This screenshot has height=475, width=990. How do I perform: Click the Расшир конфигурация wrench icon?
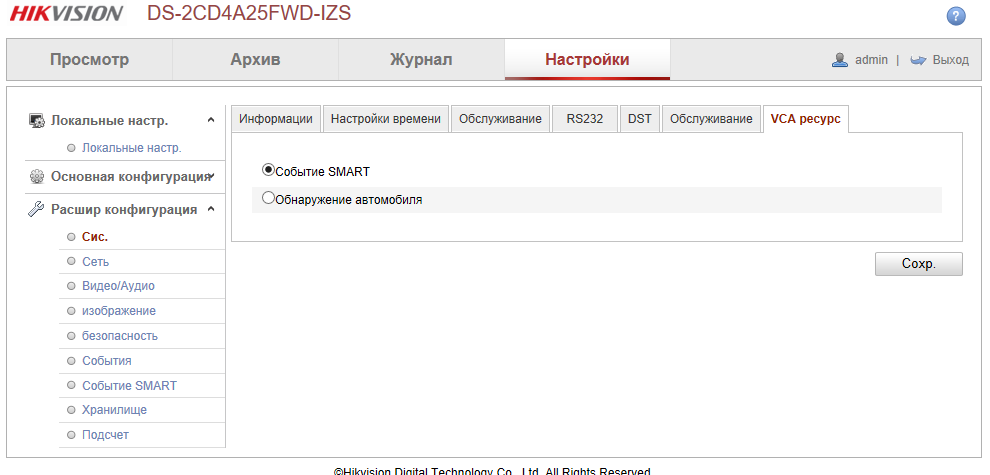pyautogui.click(x=36, y=209)
